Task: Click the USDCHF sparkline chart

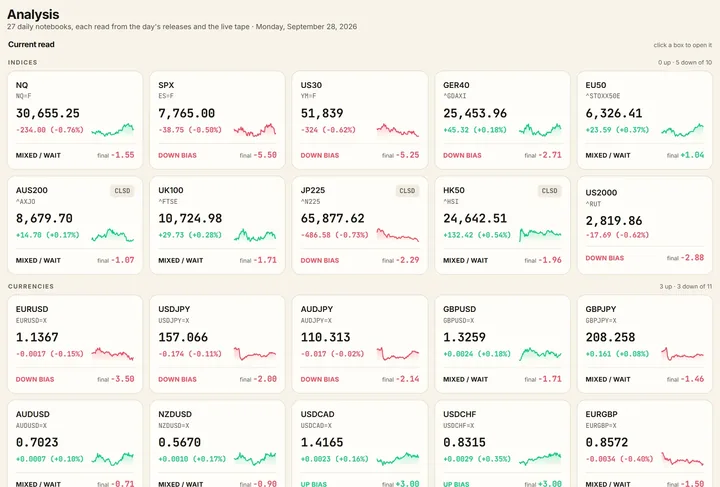Action: [x=540, y=459]
